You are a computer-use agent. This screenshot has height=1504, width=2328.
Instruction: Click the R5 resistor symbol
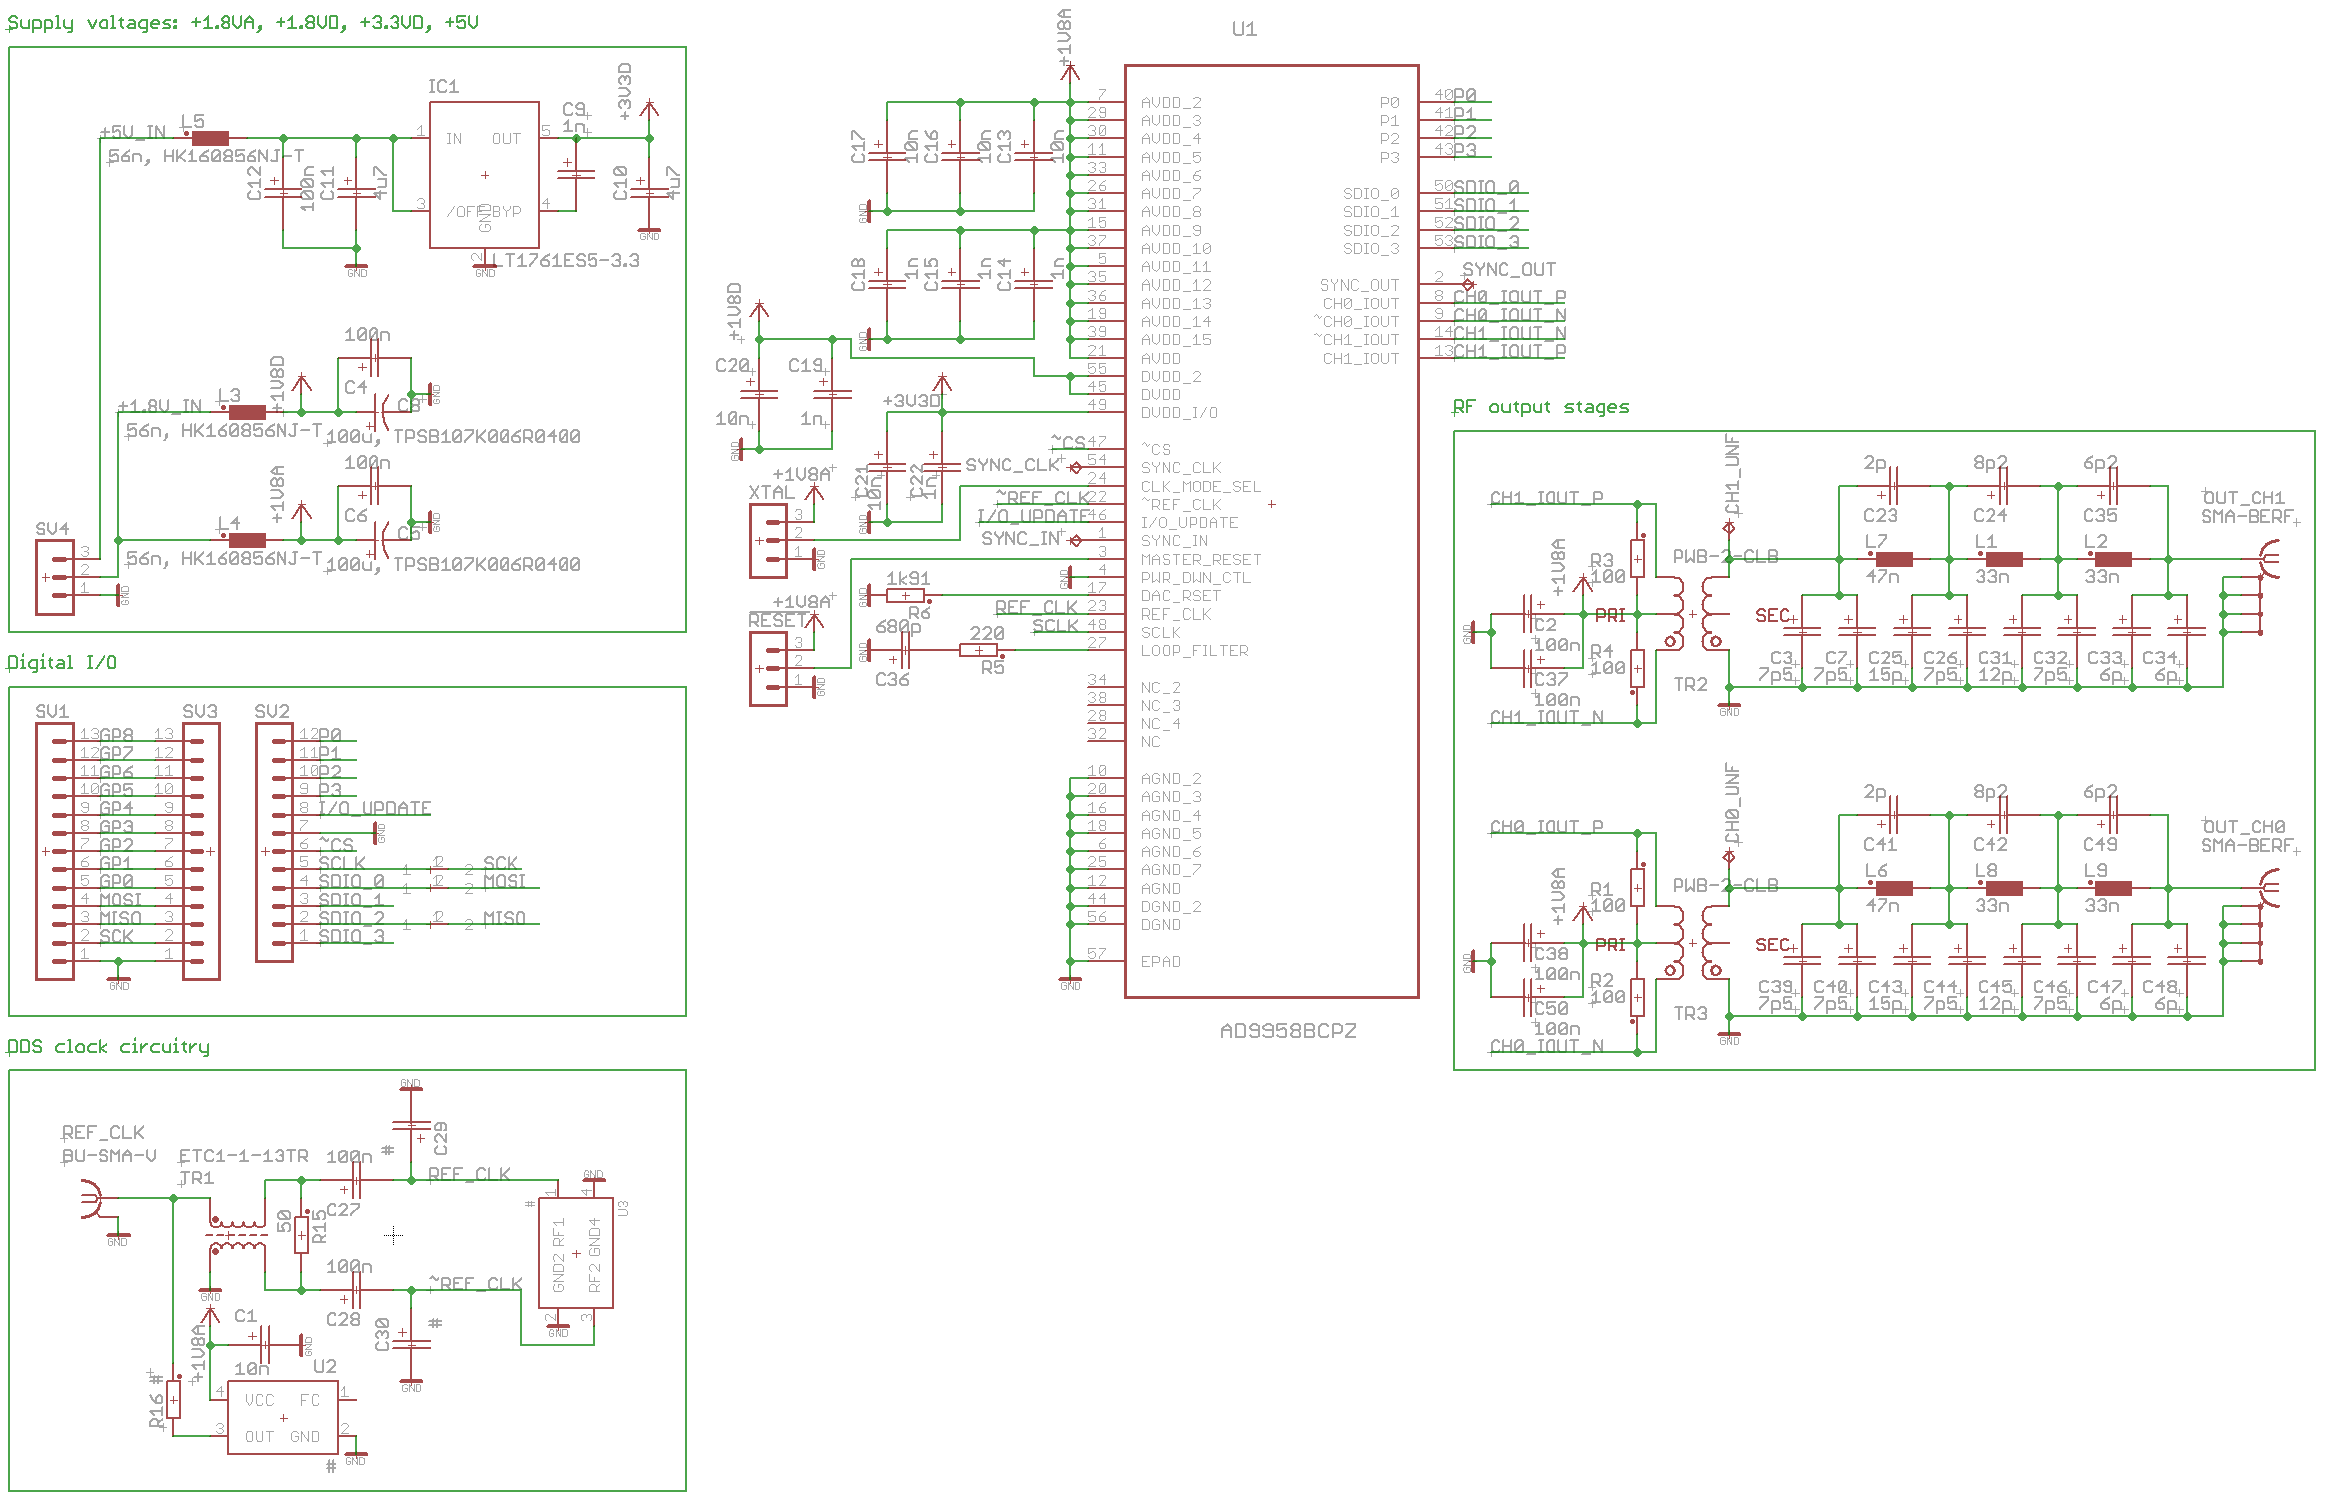978,650
